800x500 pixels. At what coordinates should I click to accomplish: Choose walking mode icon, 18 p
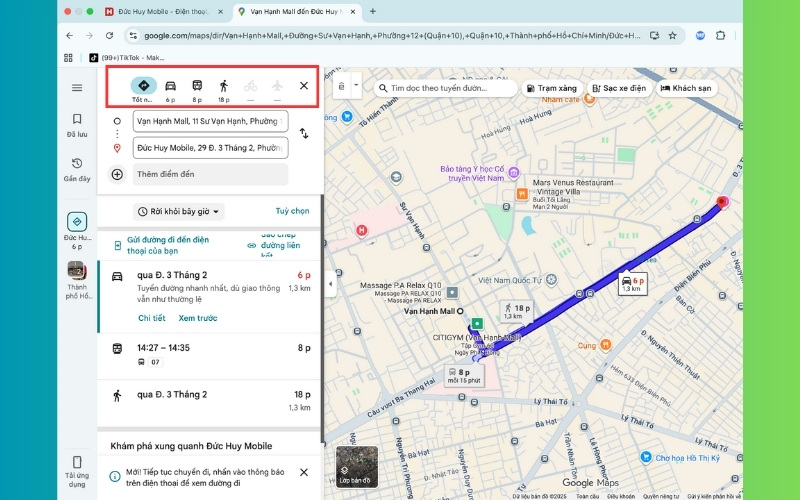coord(223,86)
